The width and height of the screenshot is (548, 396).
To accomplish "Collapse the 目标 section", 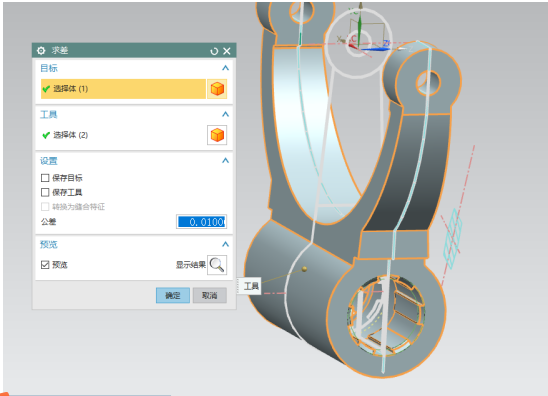I will tap(225, 68).
